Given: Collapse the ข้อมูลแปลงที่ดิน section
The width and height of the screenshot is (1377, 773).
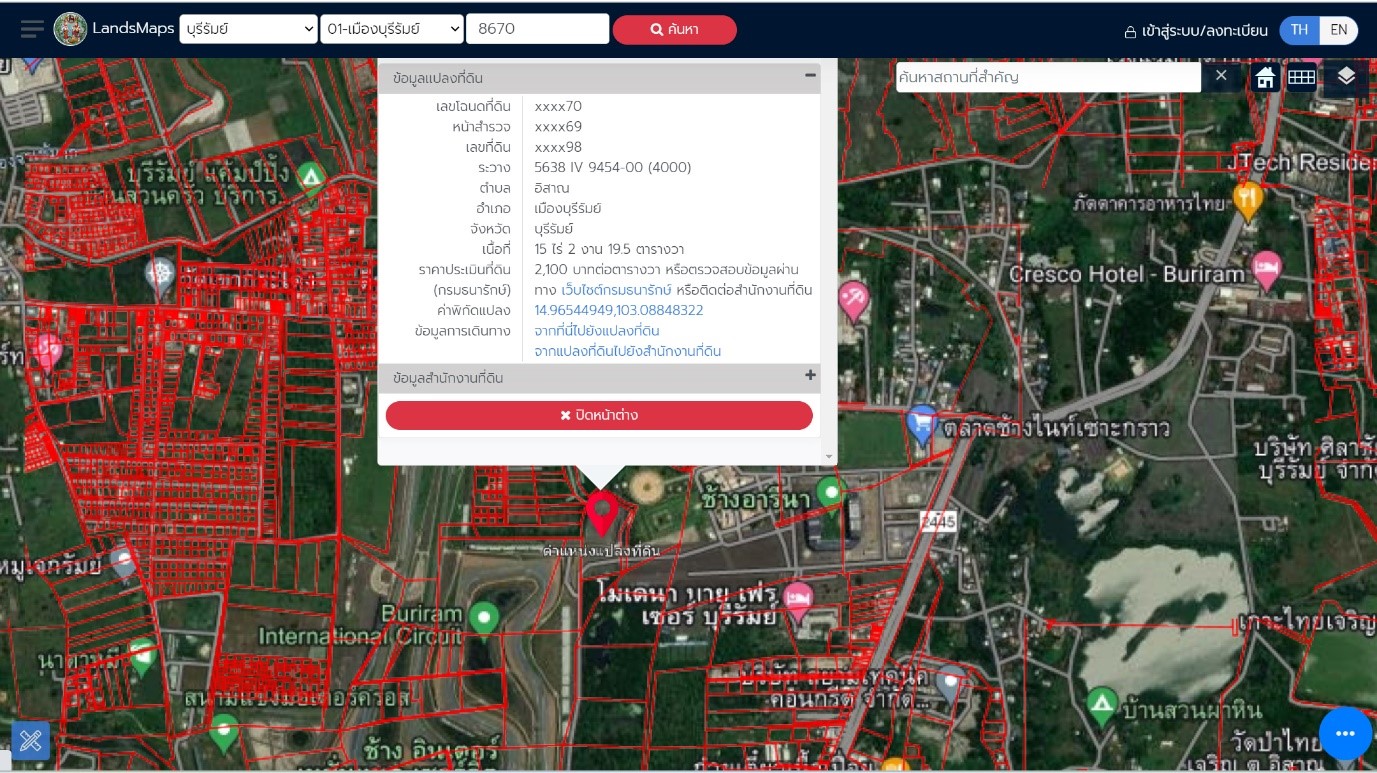Looking at the screenshot, I should point(810,76).
